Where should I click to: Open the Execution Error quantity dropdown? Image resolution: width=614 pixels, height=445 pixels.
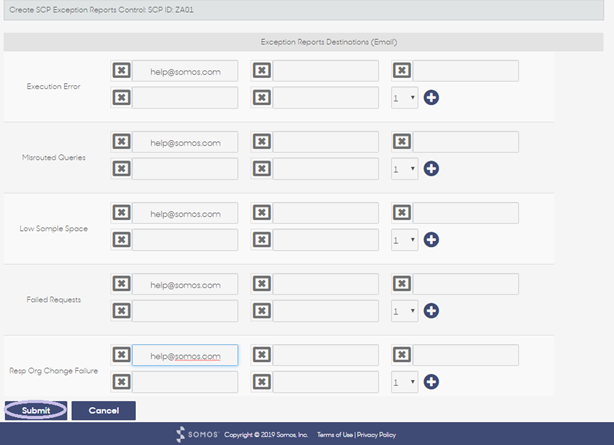(405, 98)
